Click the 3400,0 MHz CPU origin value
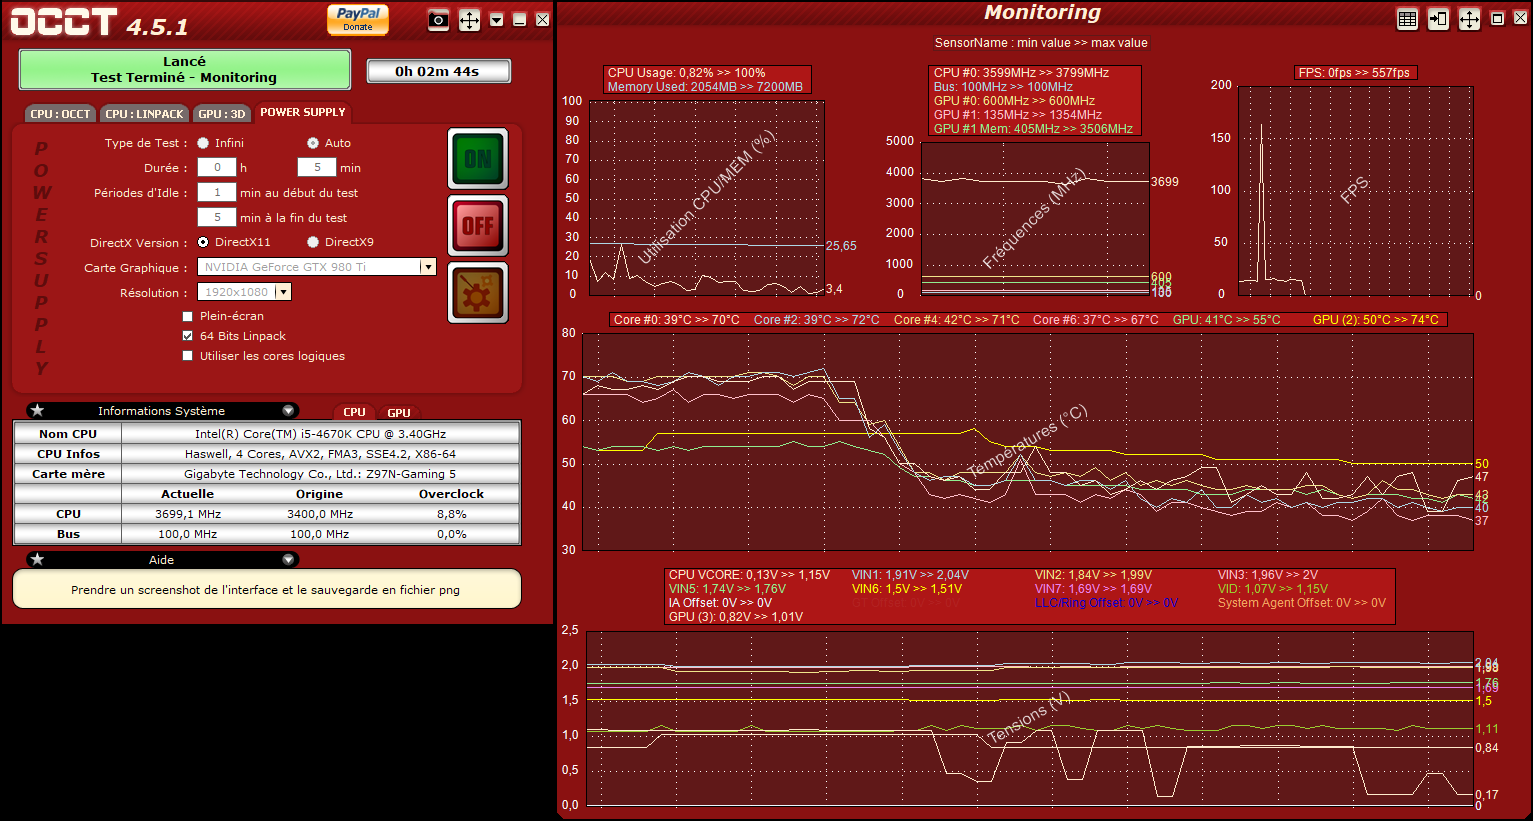 click(x=320, y=514)
